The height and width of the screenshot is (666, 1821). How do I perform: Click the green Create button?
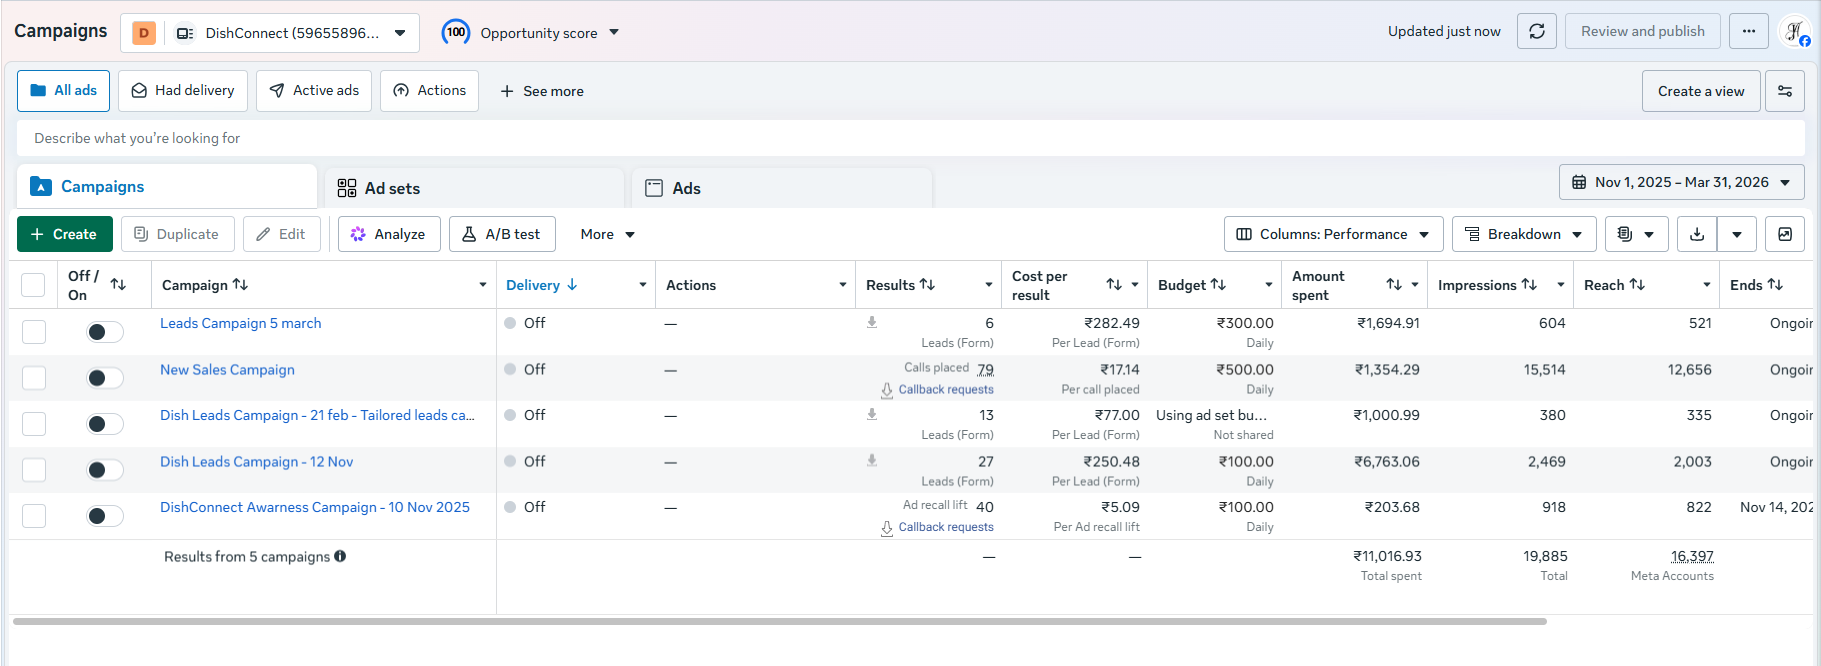coord(64,234)
